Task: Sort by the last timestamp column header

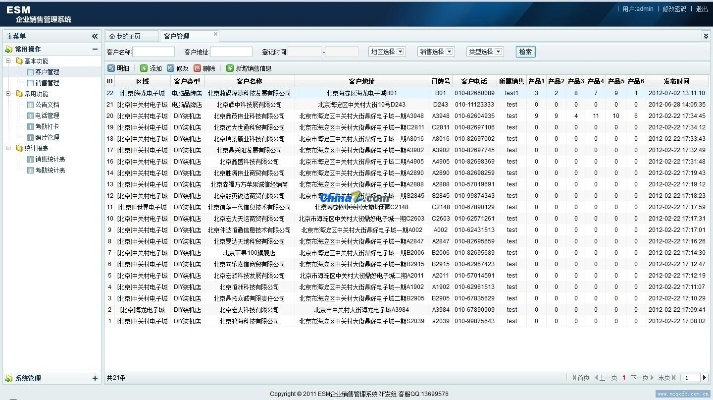Action: pyautogui.click(x=677, y=81)
